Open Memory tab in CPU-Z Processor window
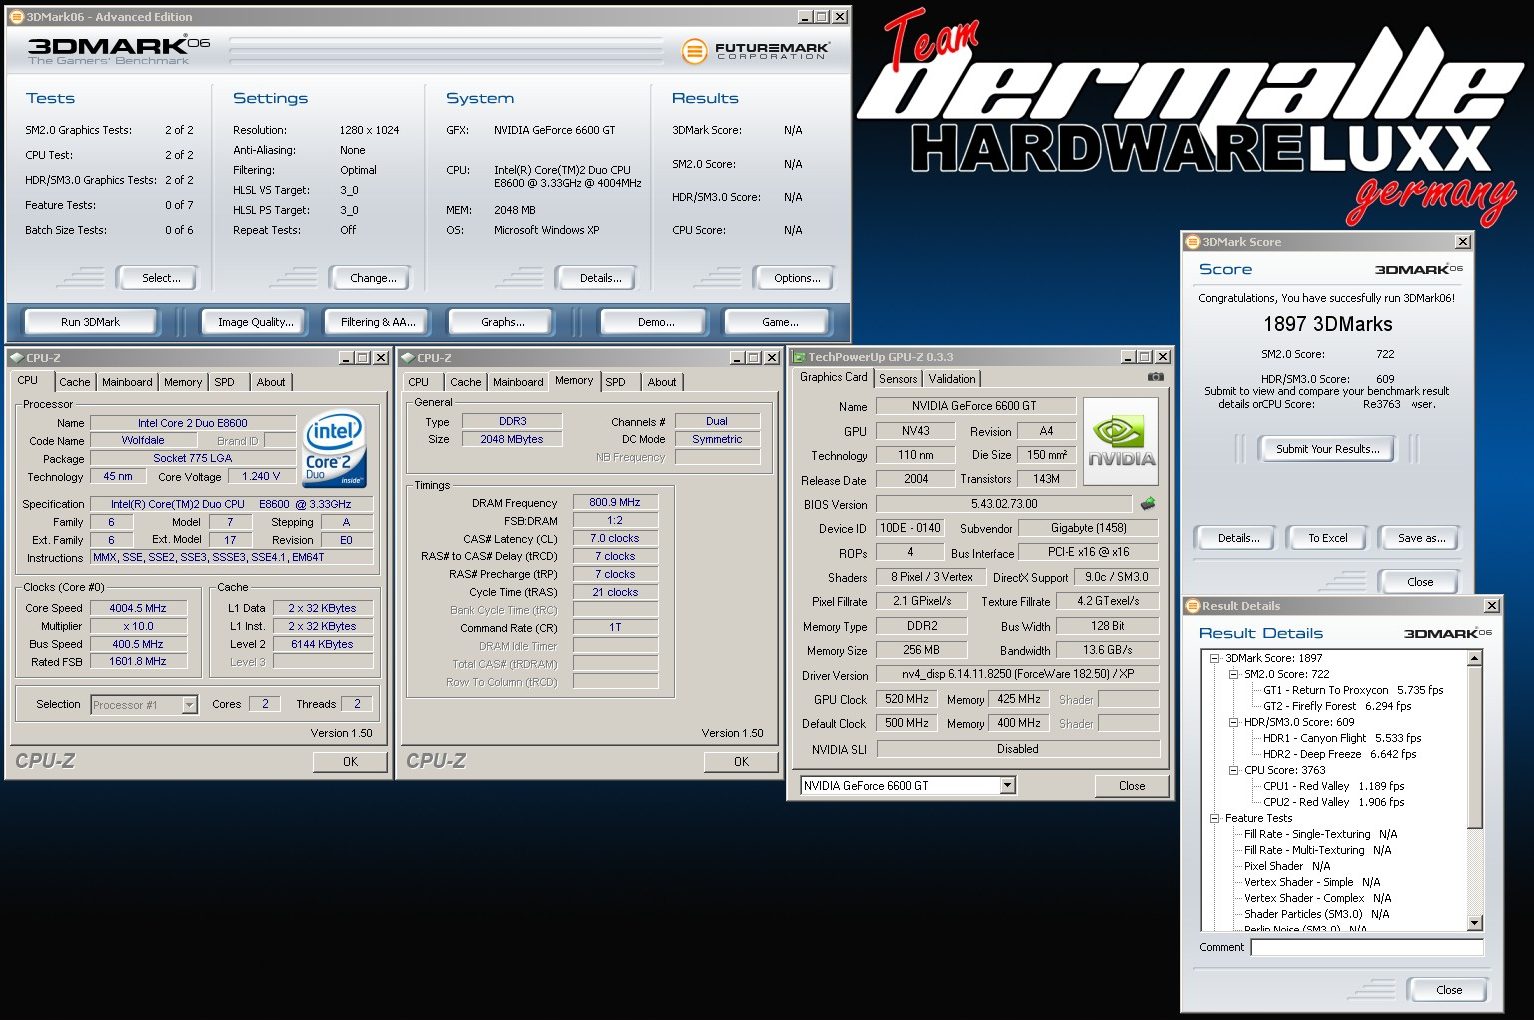This screenshot has height=1020, width=1534. (183, 382)
